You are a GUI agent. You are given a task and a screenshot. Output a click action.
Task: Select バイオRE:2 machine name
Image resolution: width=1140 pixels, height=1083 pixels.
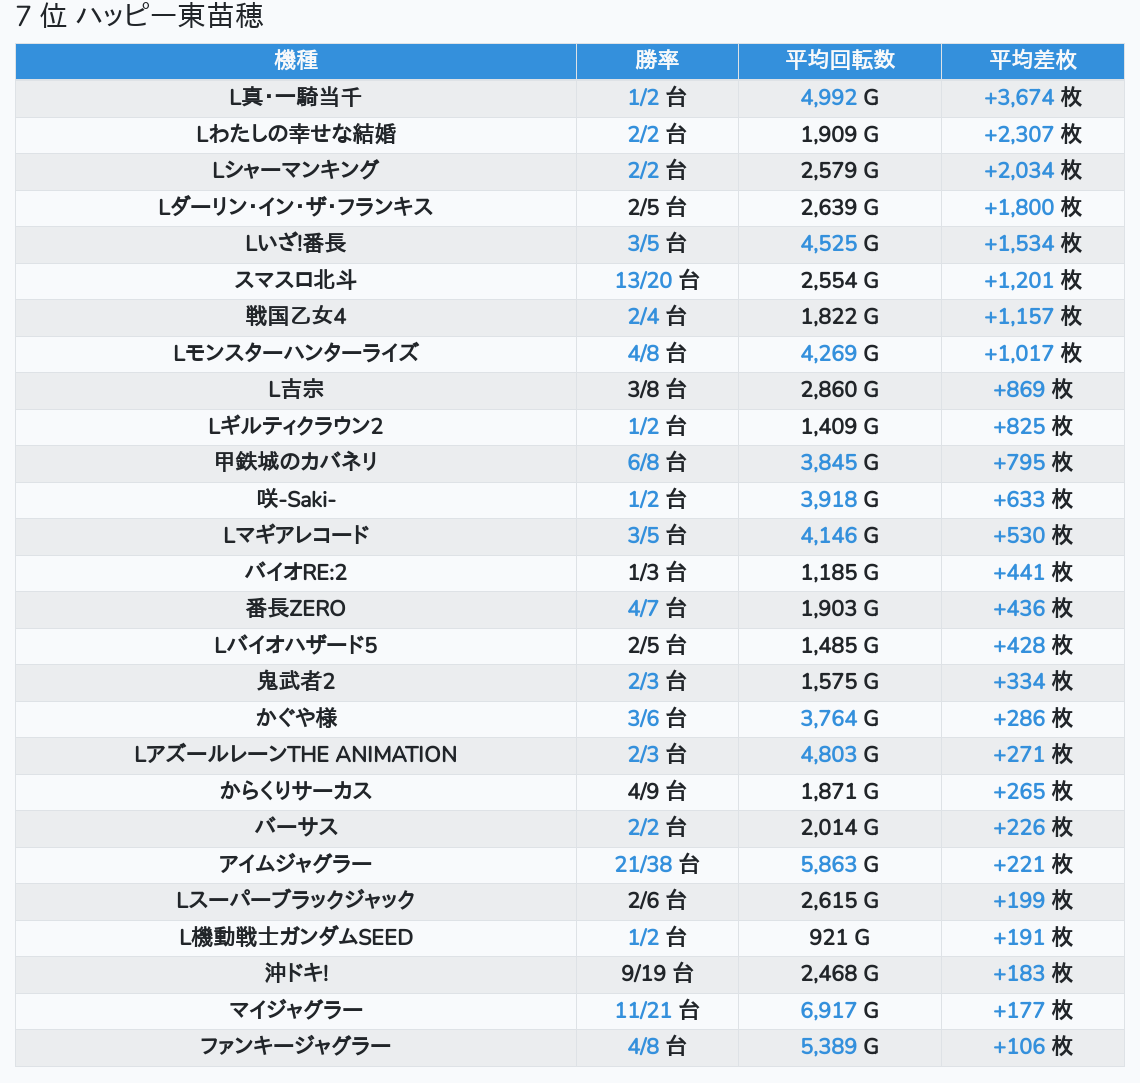click(x=296, y=572)
